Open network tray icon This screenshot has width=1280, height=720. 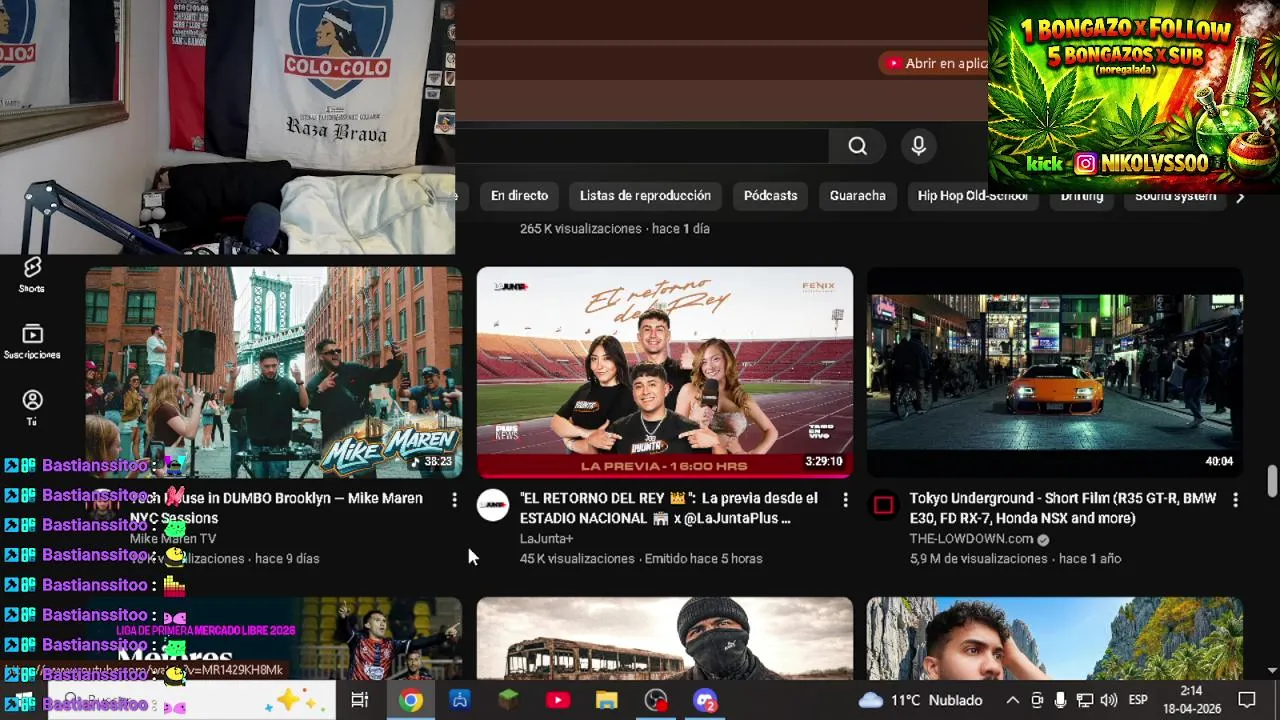[1084, 700]
